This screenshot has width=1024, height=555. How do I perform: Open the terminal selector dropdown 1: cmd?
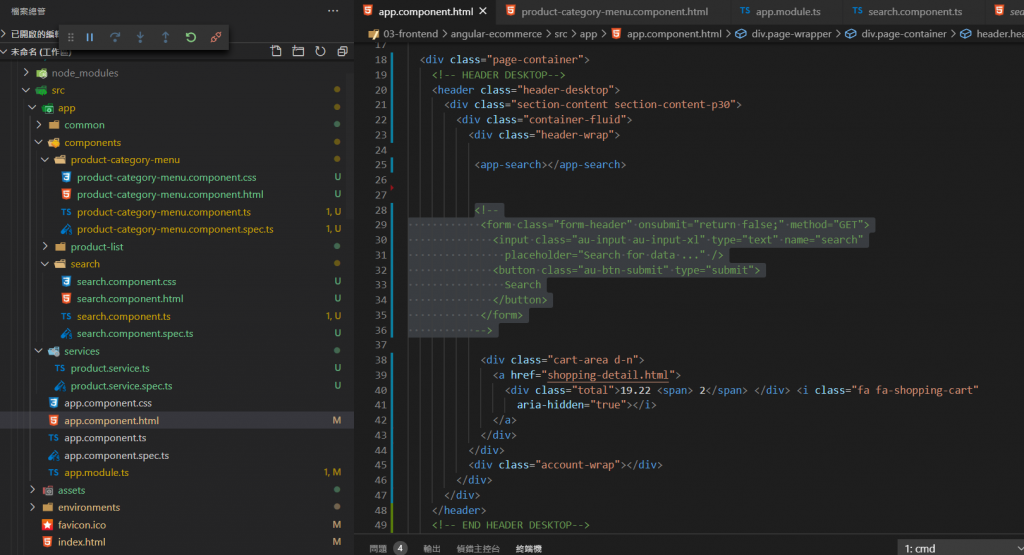[961, 548]
